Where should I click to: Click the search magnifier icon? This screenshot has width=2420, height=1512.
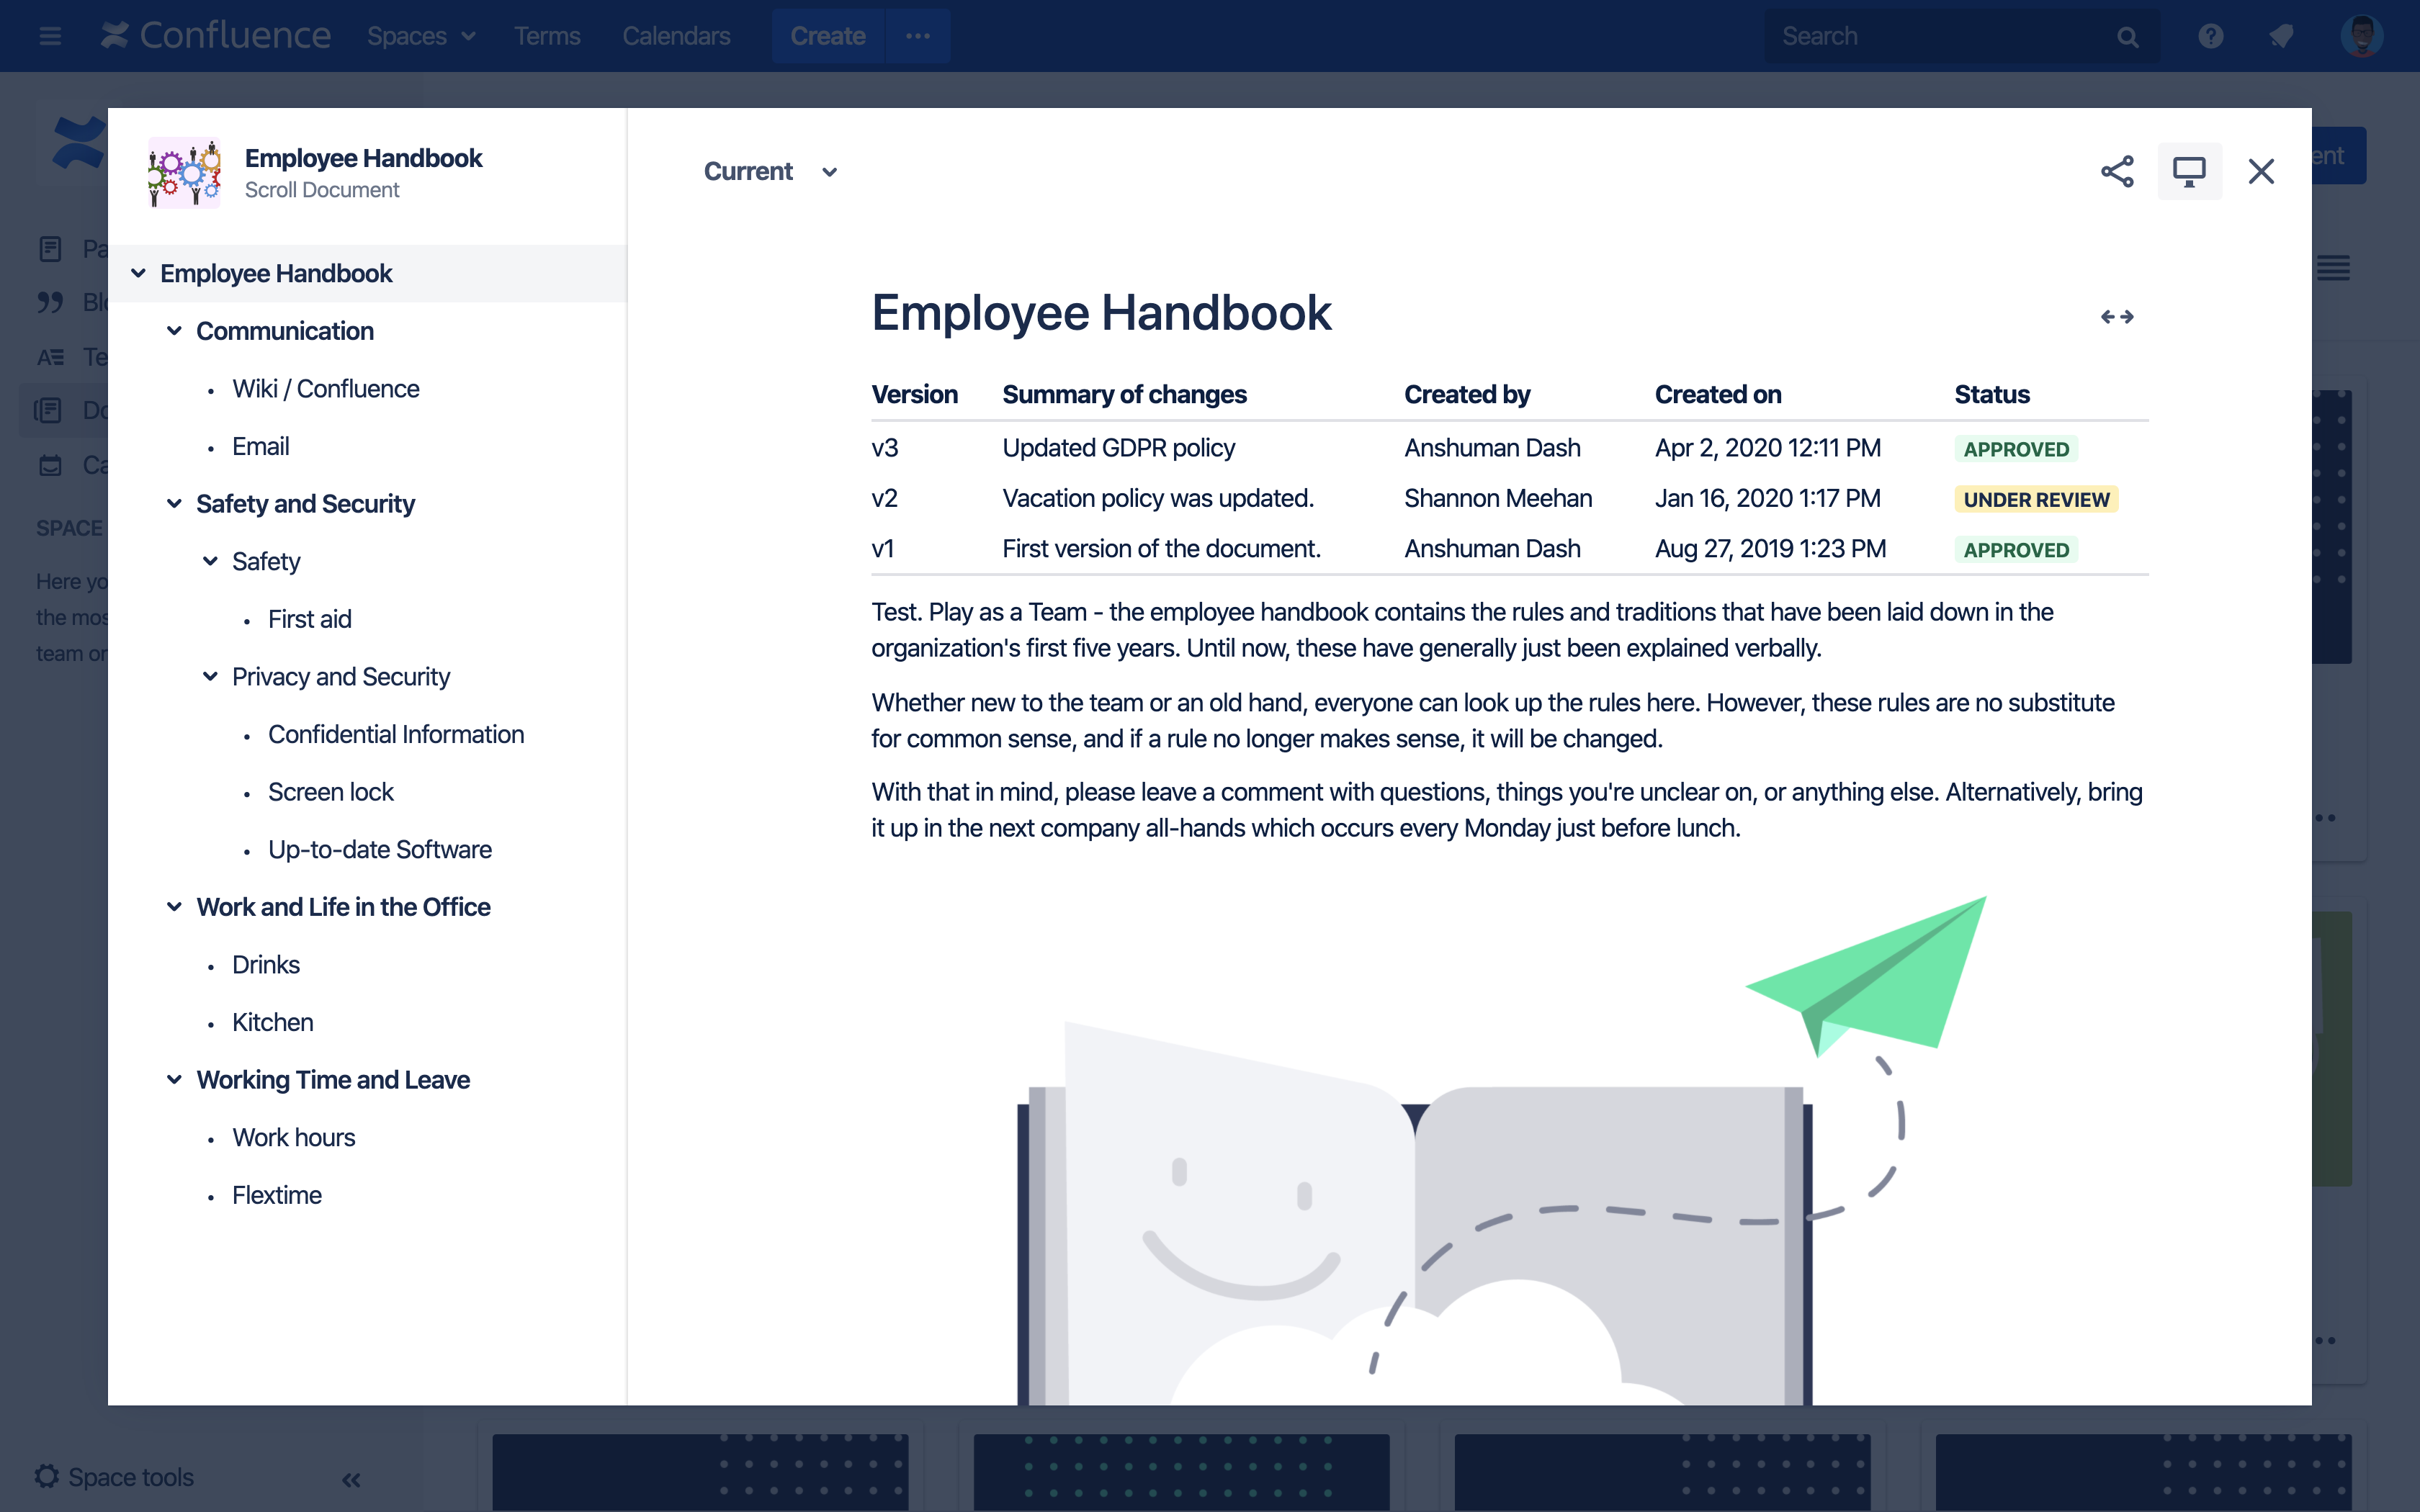2127,37
